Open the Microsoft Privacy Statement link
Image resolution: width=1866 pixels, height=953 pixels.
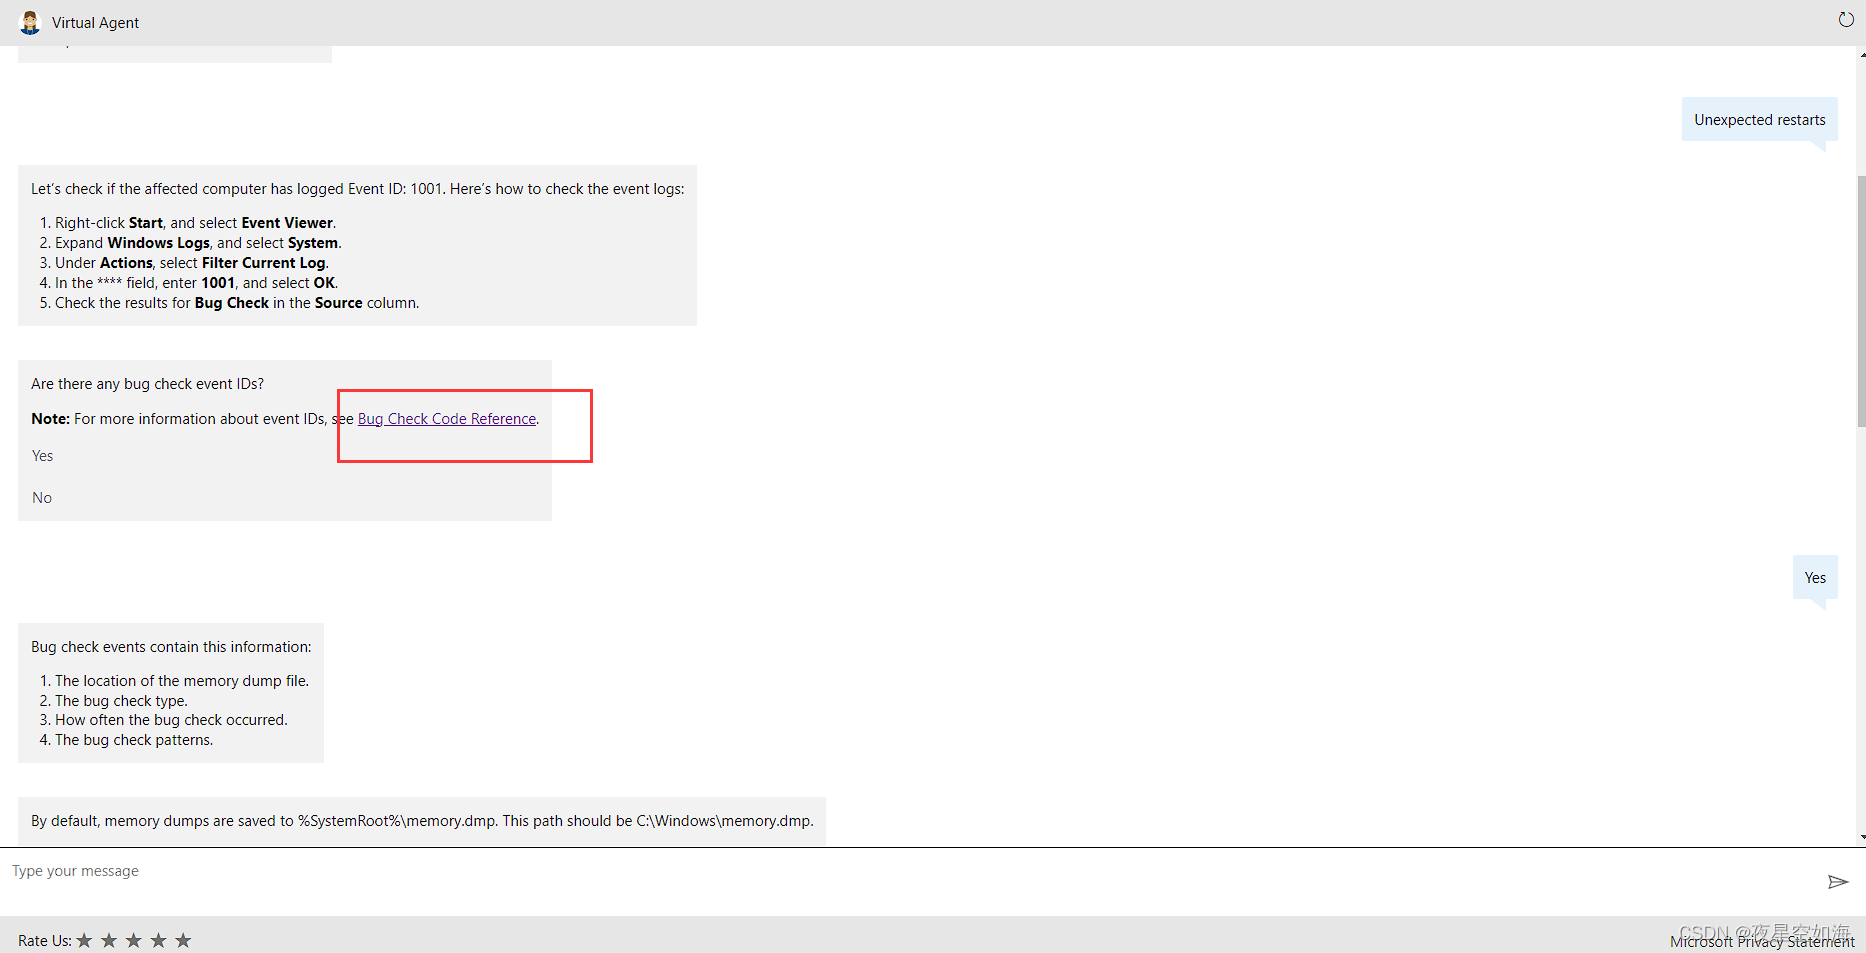tap(1762, 941)
